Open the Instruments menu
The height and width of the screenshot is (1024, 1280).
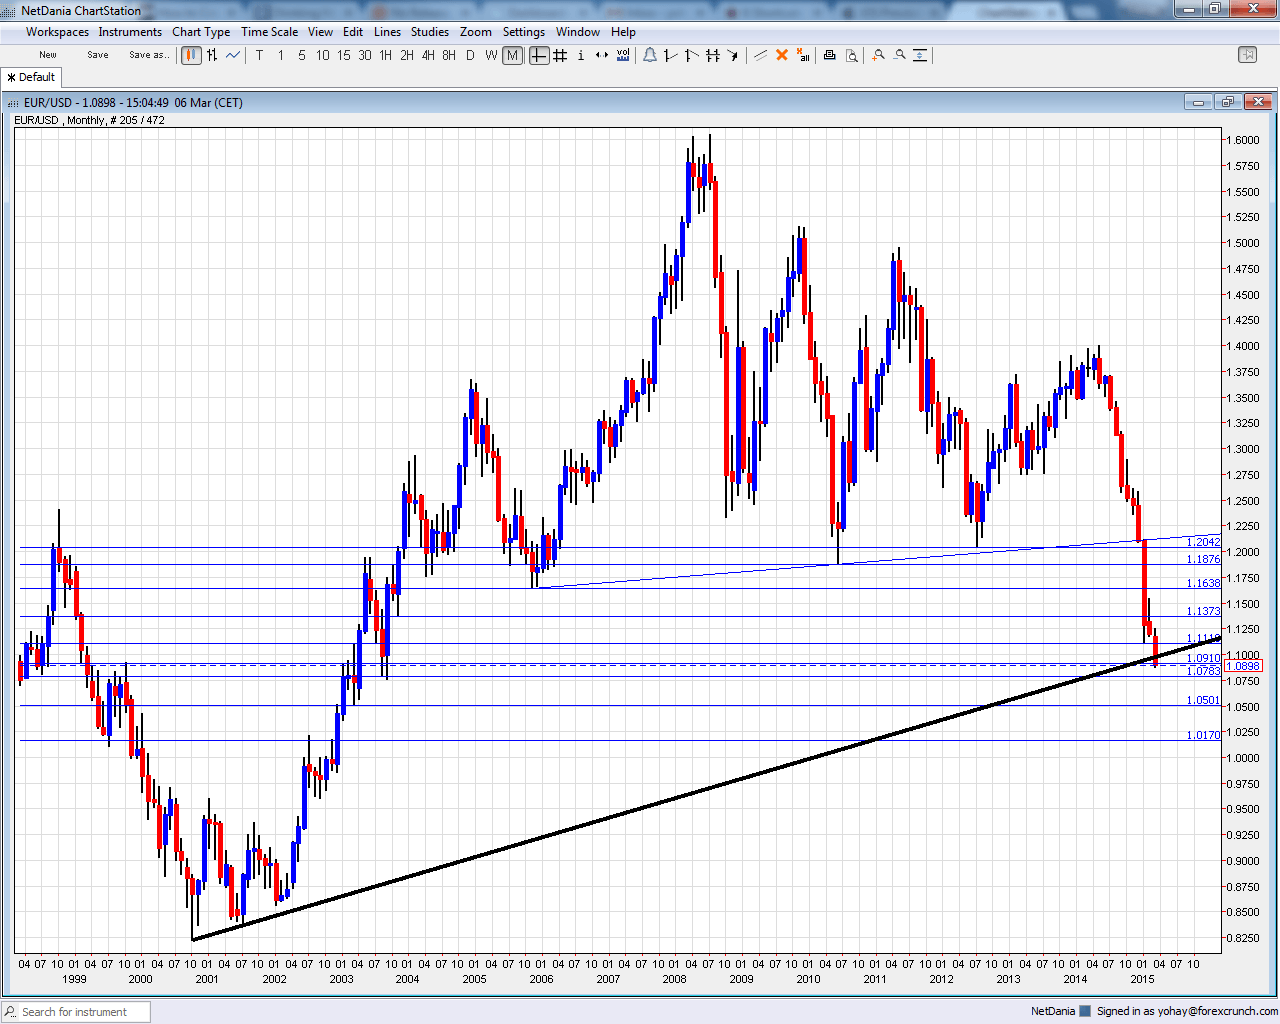coord(130,32)
